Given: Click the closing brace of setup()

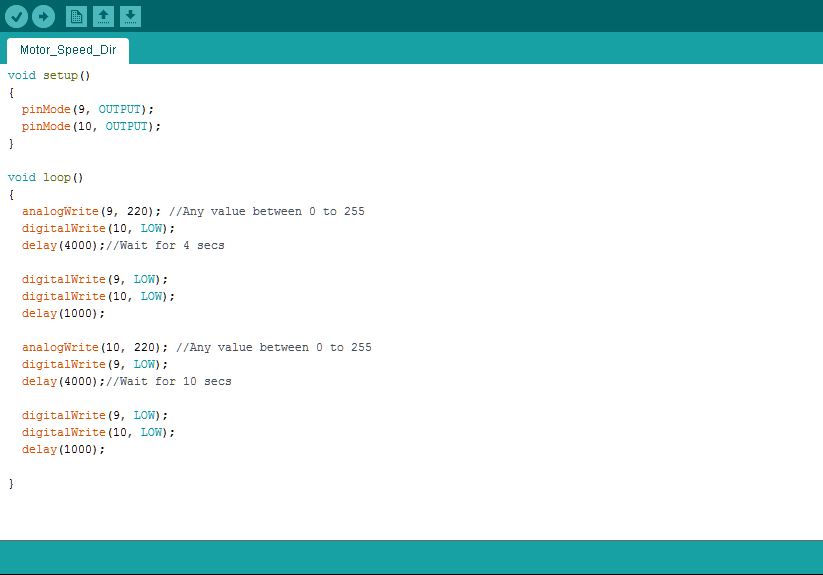Looking at the screenshot, I should (11, 143).
